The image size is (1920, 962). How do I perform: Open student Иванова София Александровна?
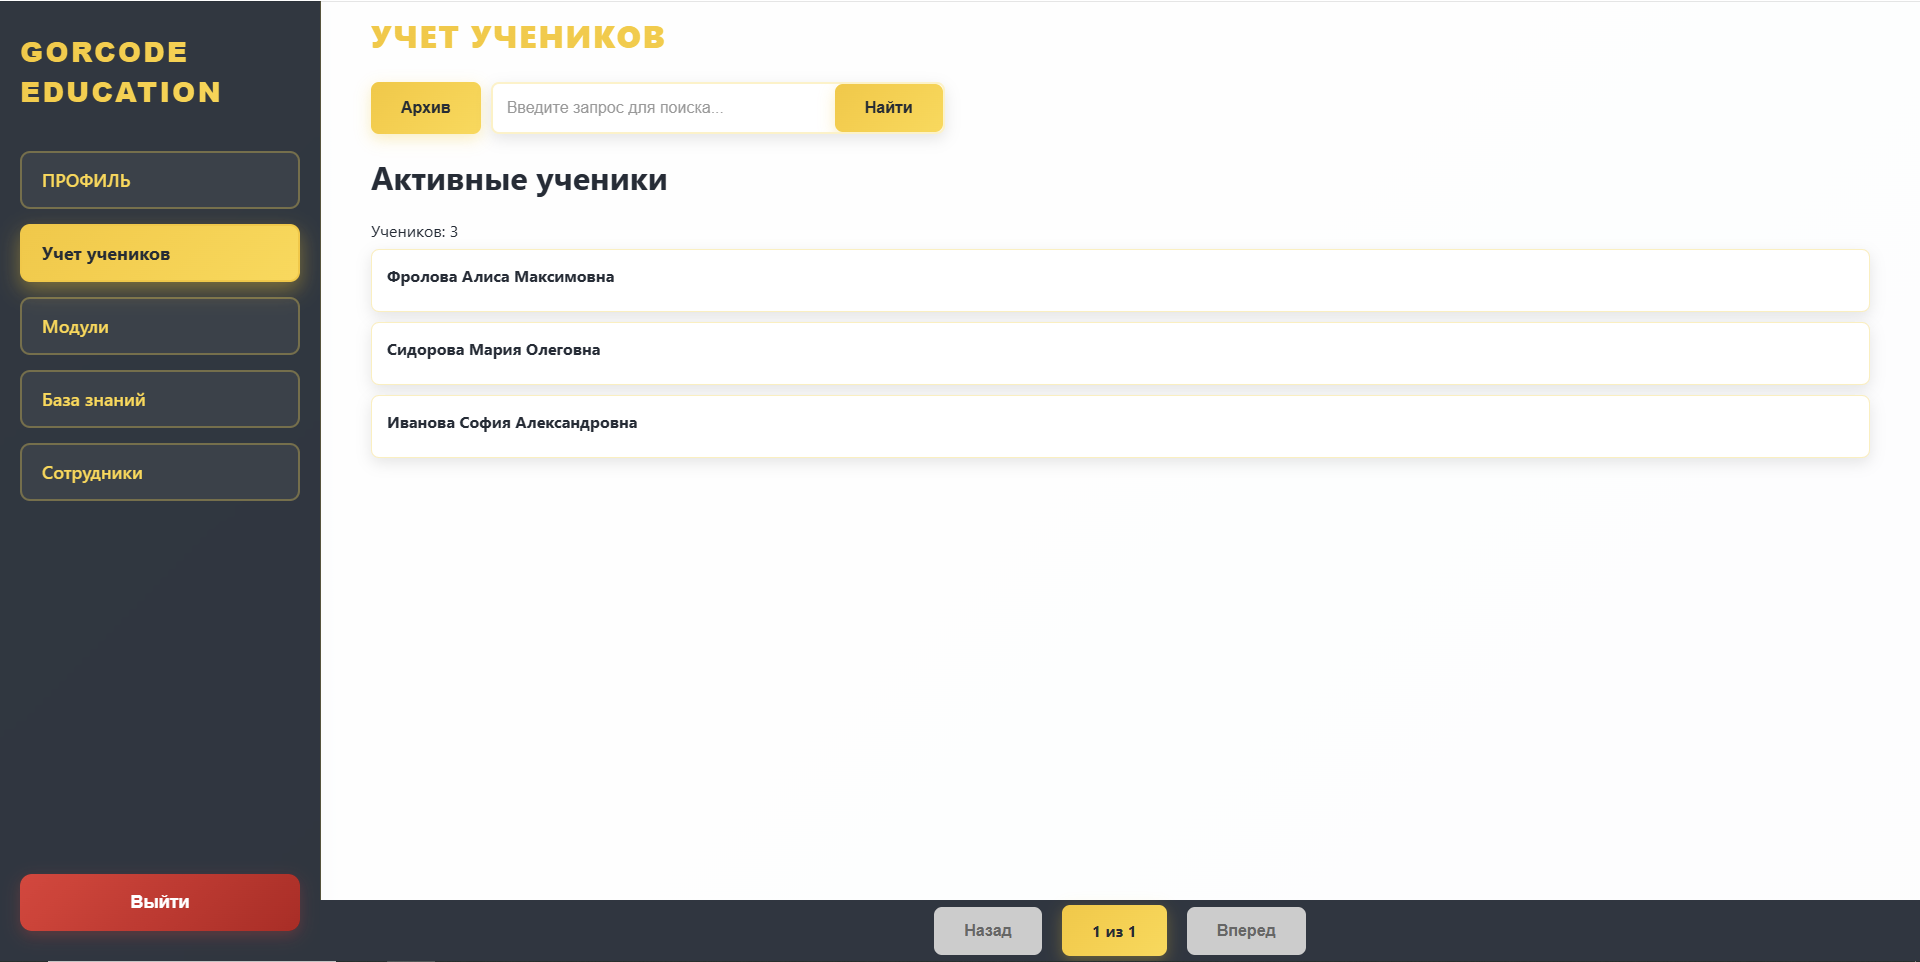[x=1119, y=426]
